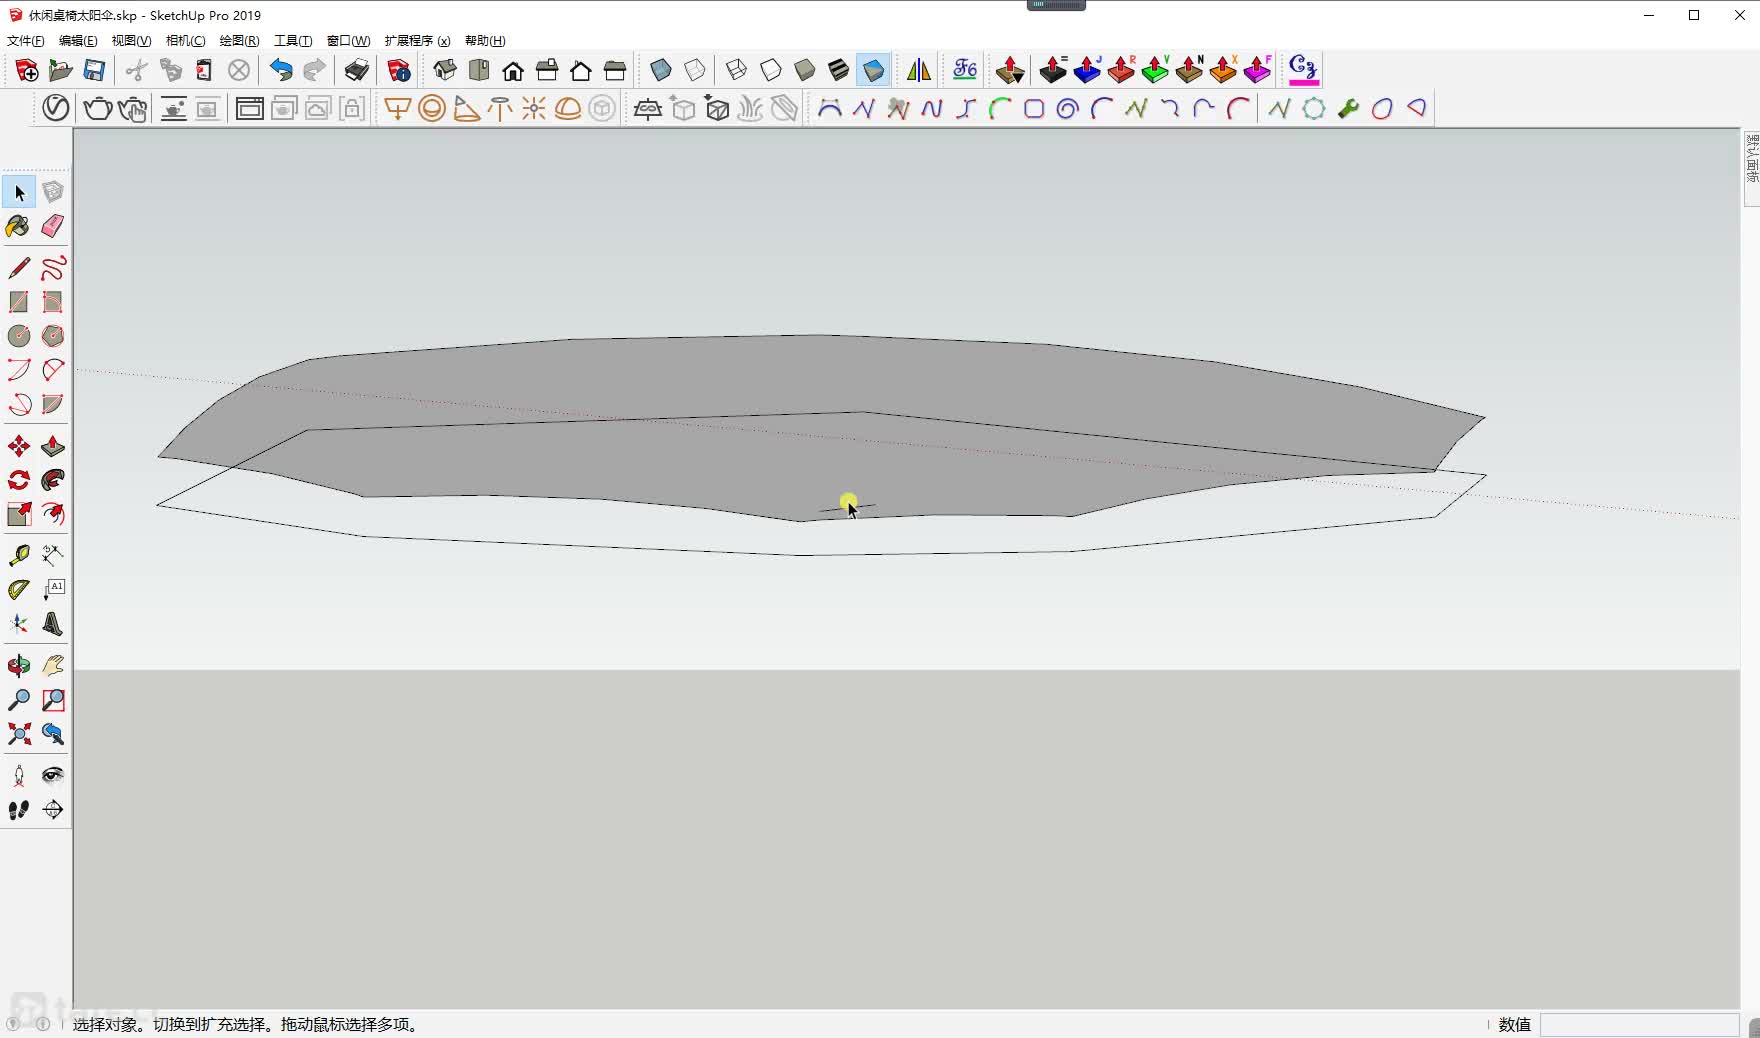This screenshot has height=1038, width=1760.
Task: Enable Shaded With Textures style
Action: [x=839, y=70]
